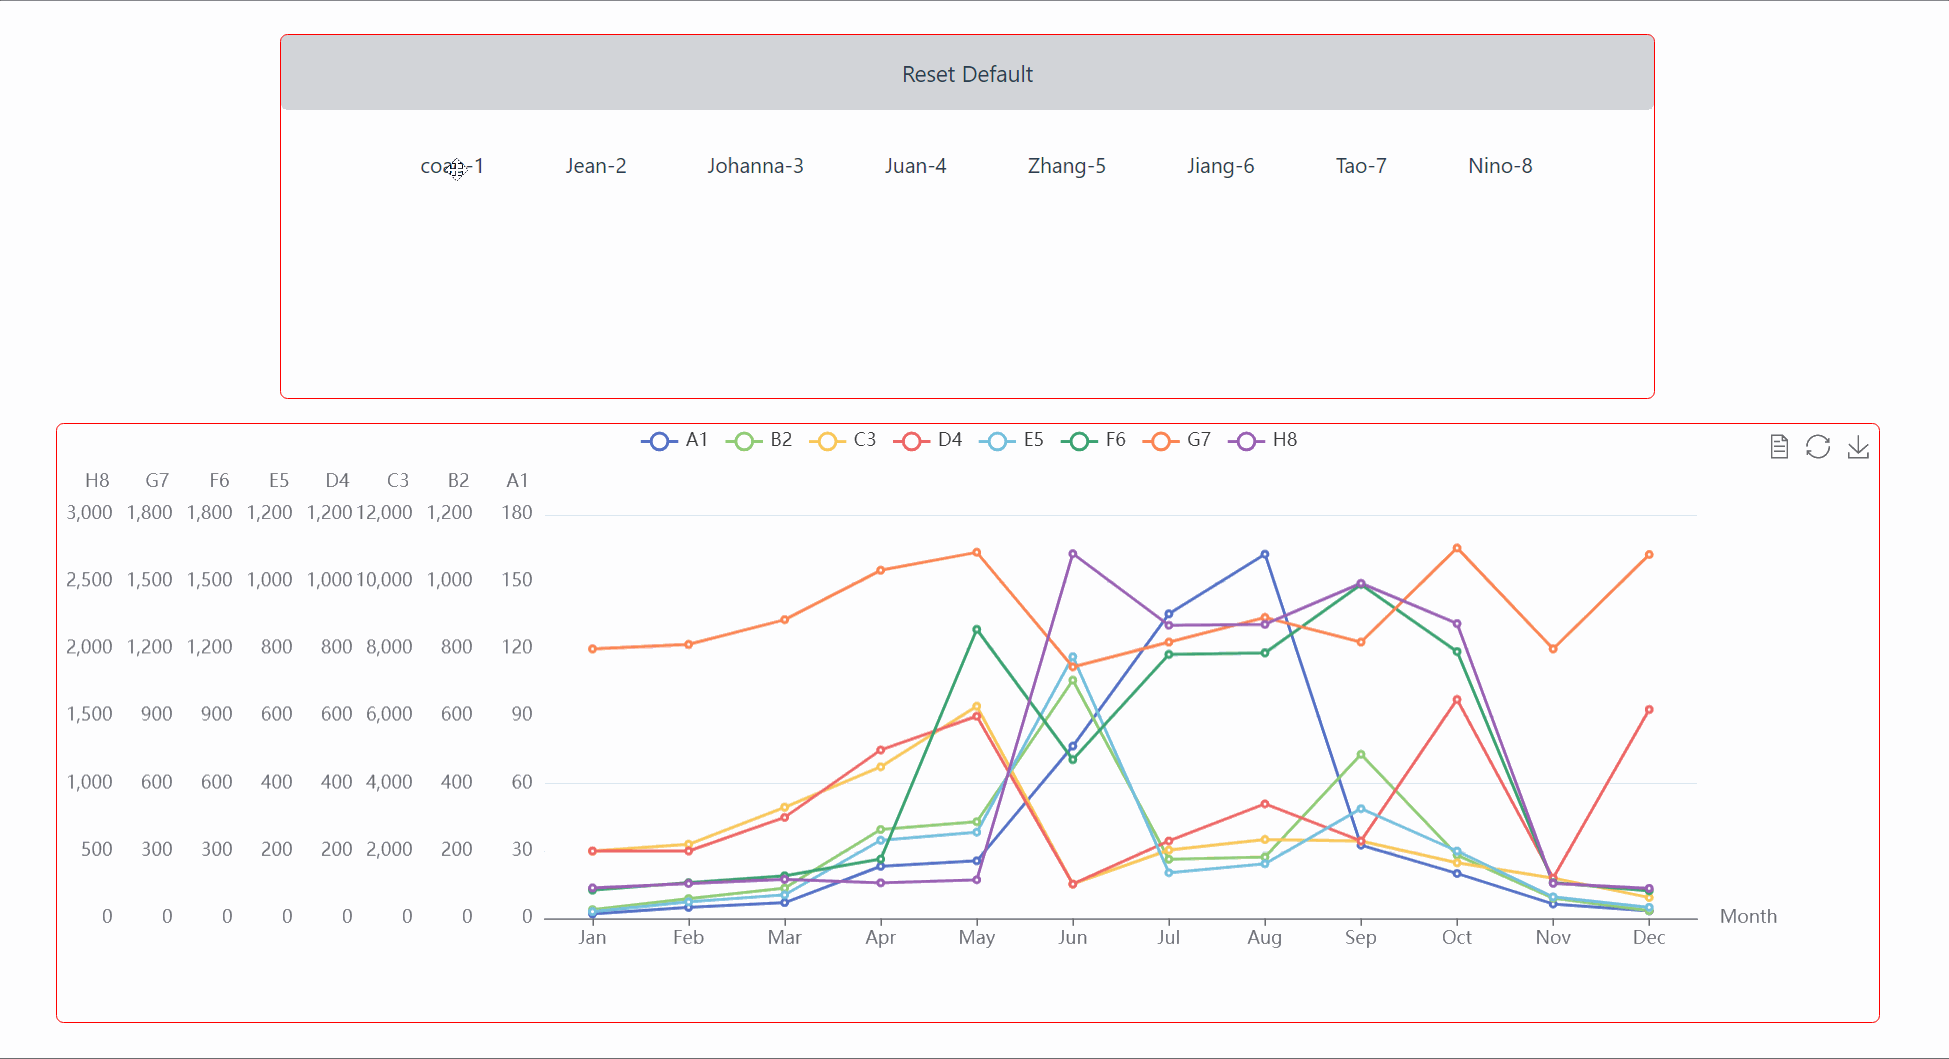Click the Jiang-6 item
The height and width of the screenshot is (1059, 1949).
[1220, 166]
